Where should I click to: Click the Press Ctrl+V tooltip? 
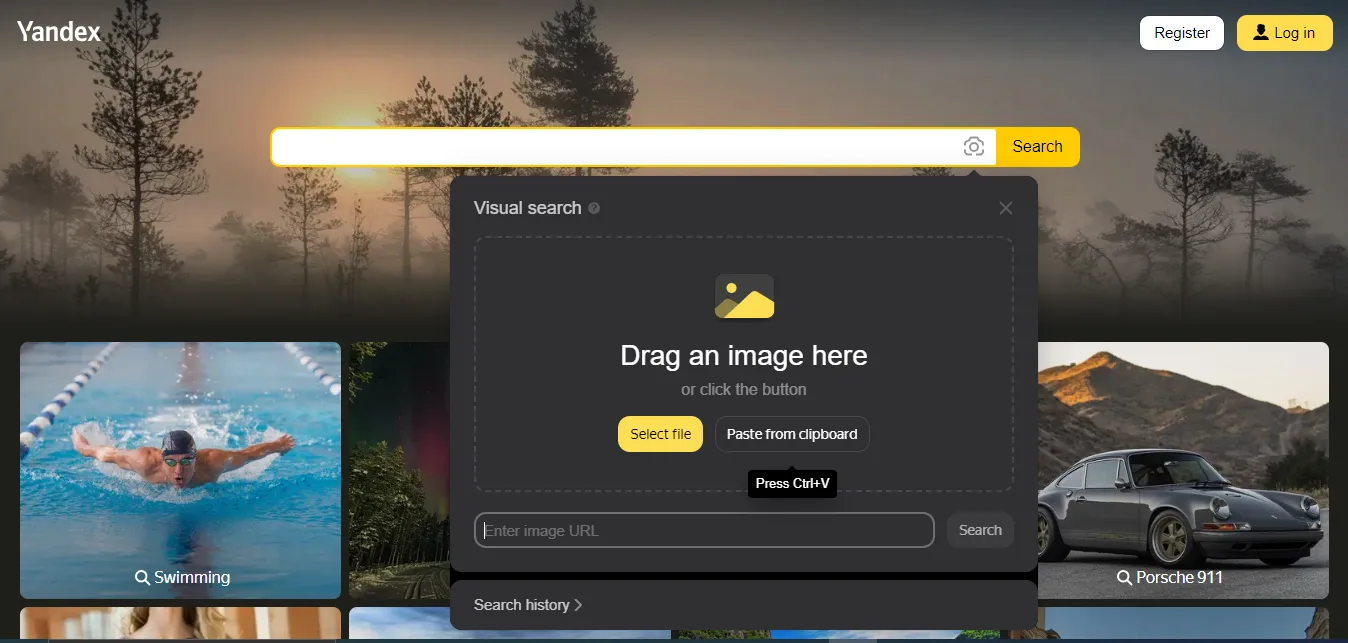792,483
